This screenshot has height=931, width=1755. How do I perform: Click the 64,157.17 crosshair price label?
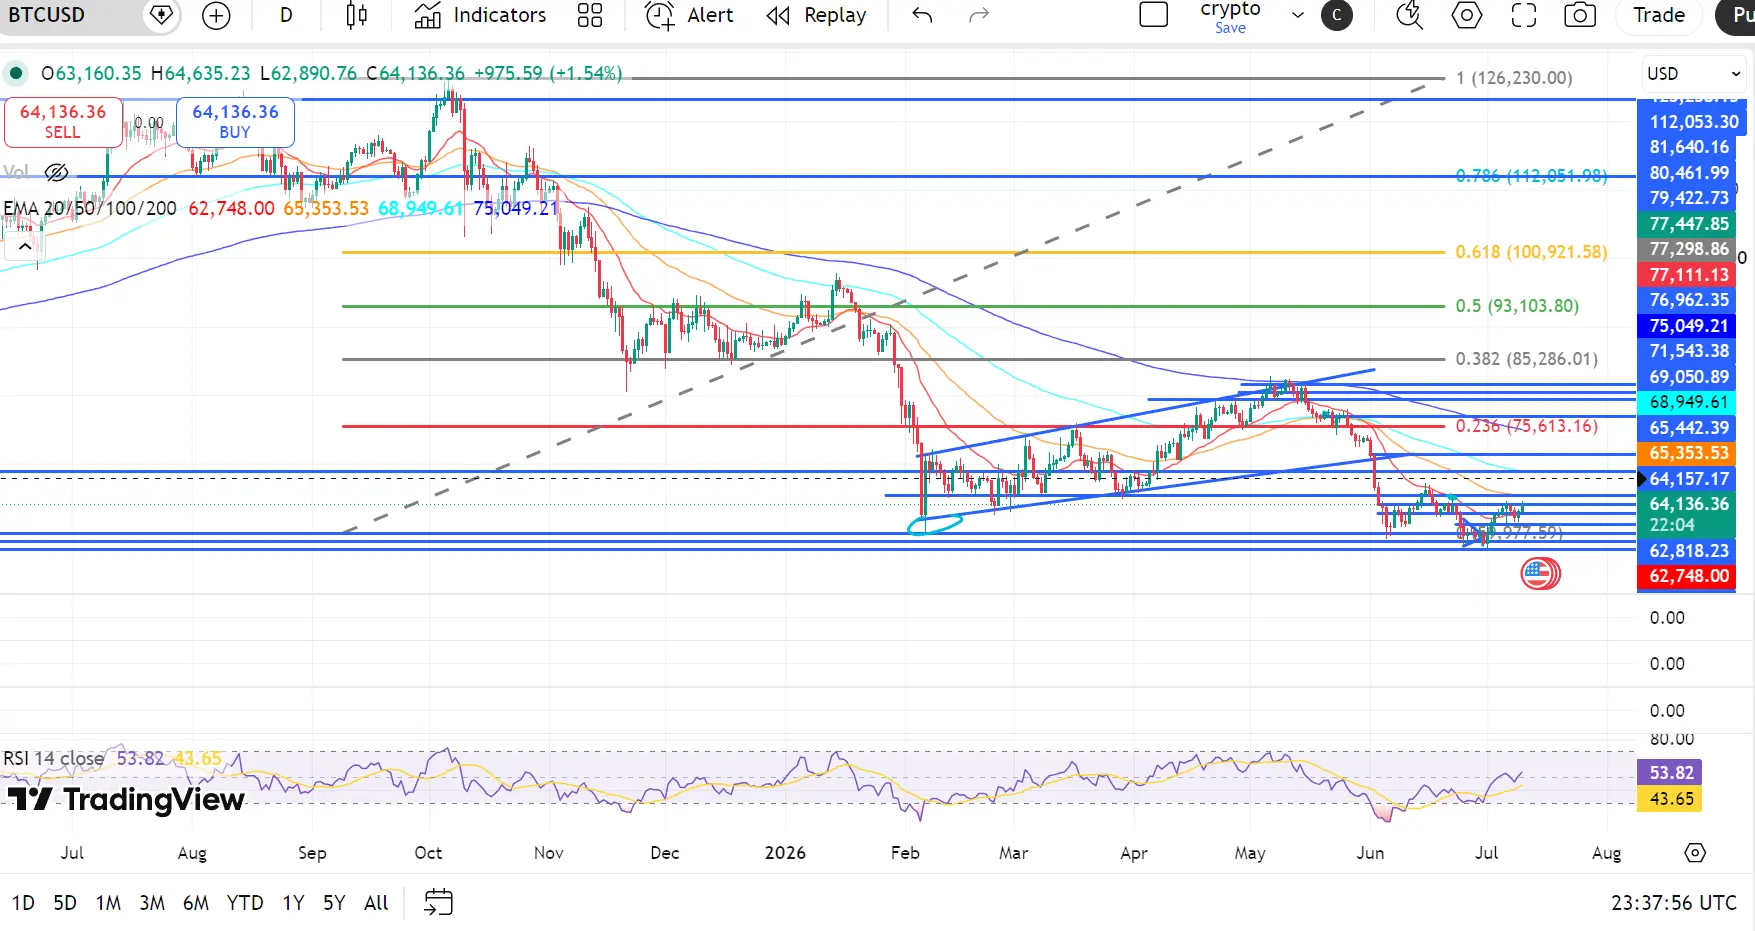[x=1689, y=479]
